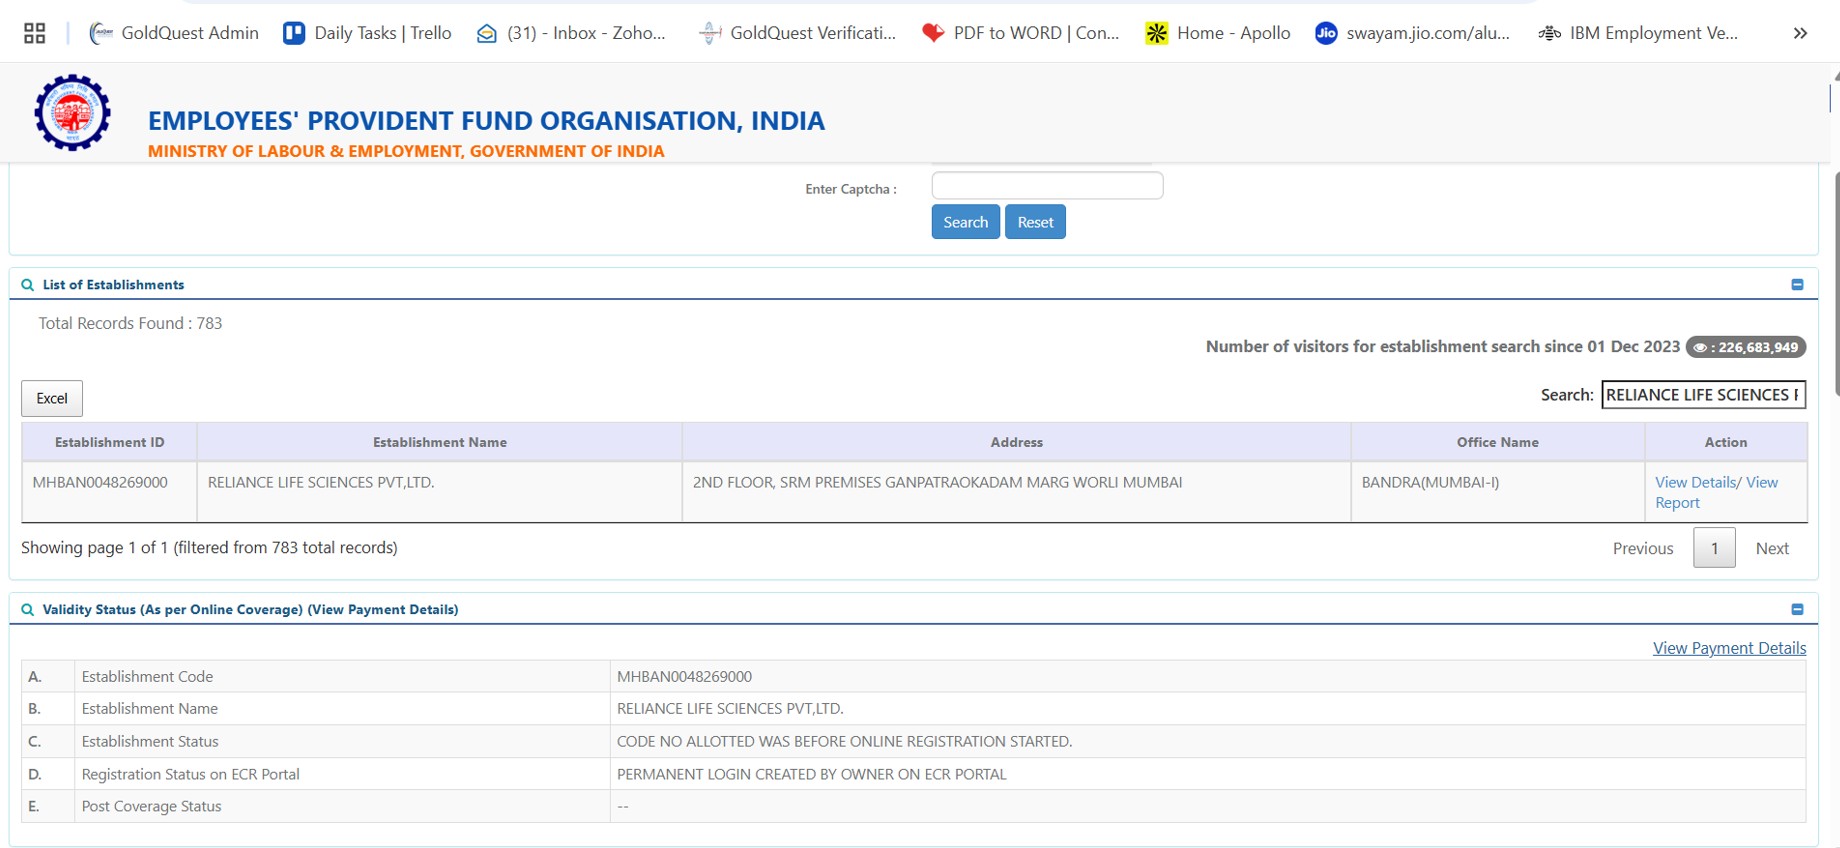The image size is (1840, 848).
Task: Open the IBM Employment Verification bookmark
Action: pyautogui.click(x=1638, y=33)
